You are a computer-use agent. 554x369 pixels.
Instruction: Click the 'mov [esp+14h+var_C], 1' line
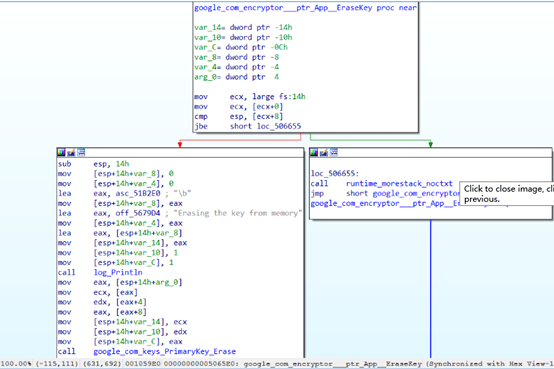click(x=116, y=263)
